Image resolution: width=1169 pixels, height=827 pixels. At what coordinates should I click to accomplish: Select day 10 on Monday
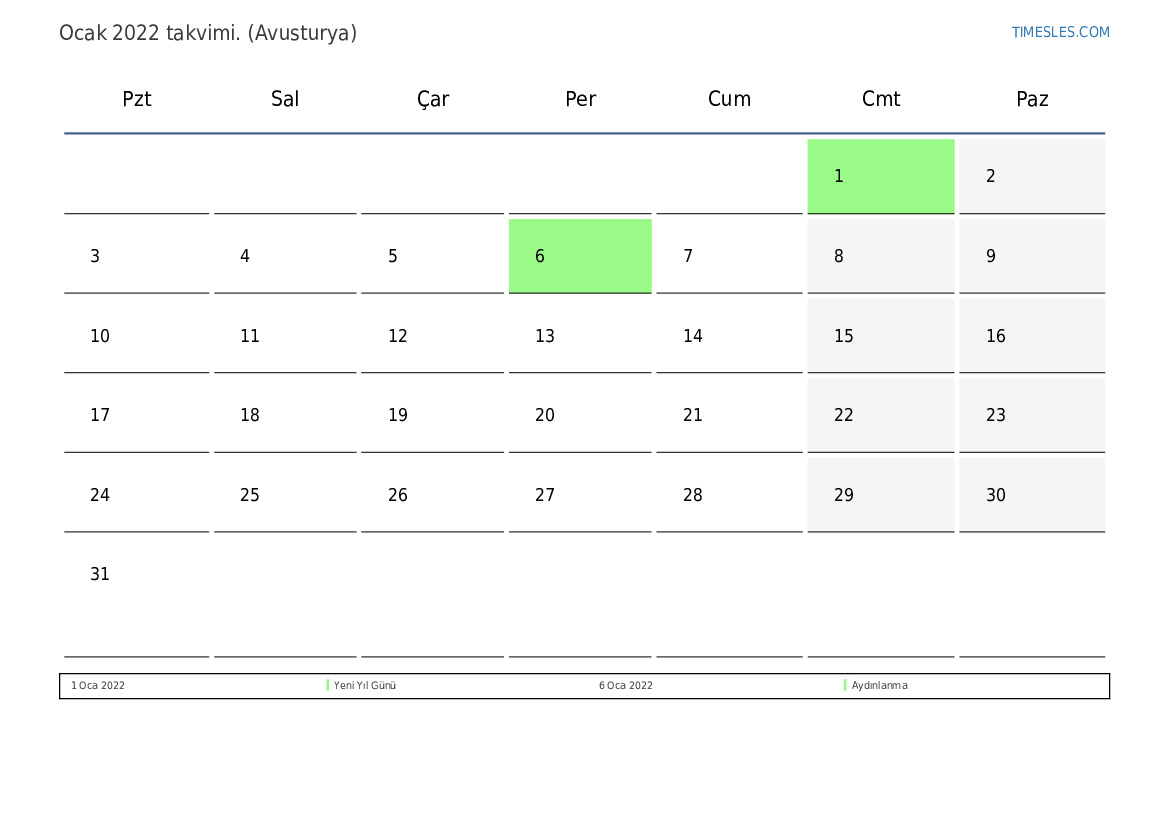[x=100, y=336]
